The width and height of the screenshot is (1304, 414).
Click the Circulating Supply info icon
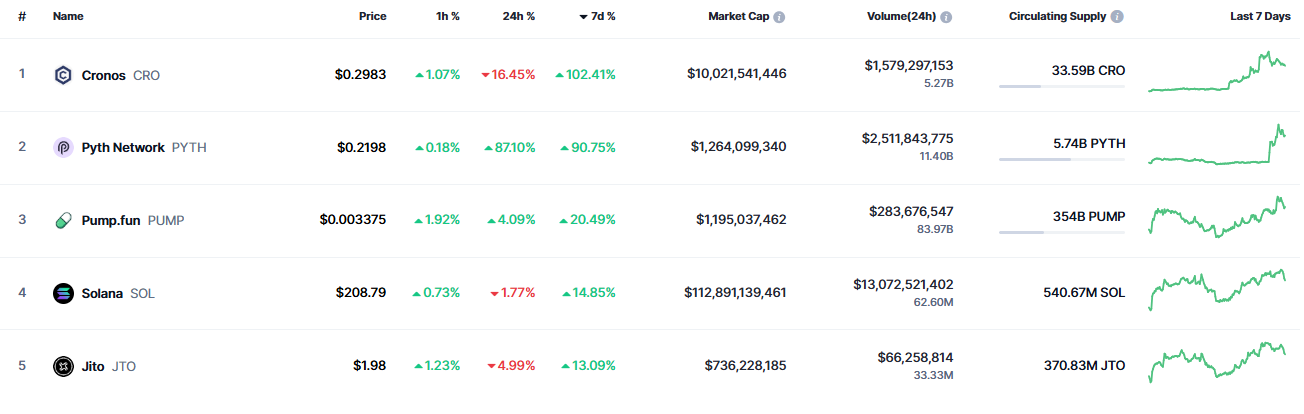tap(1117, 17)
